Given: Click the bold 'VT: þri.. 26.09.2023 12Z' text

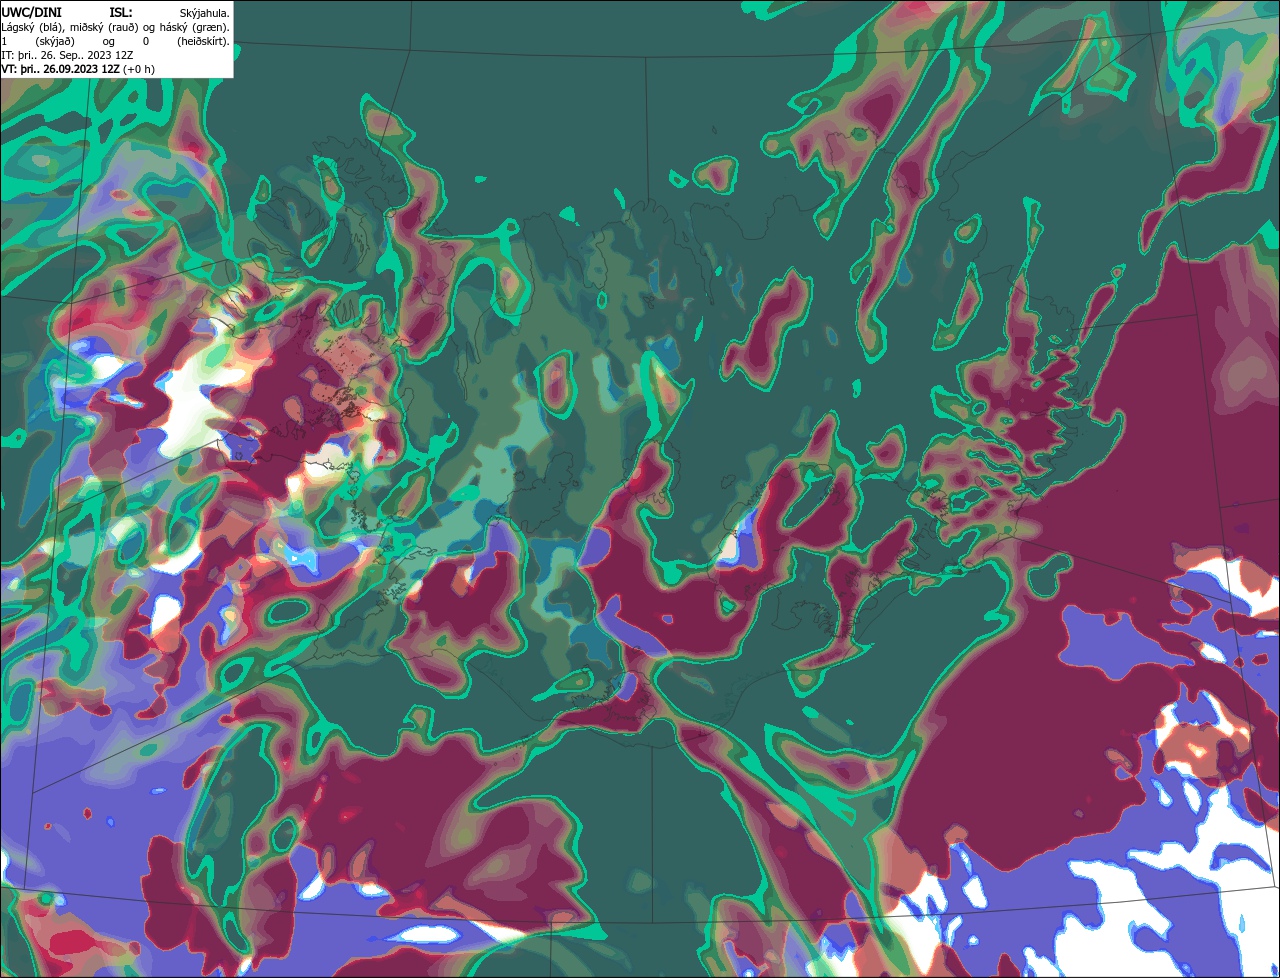Looking at the screenshot, I should pos(60,69).
